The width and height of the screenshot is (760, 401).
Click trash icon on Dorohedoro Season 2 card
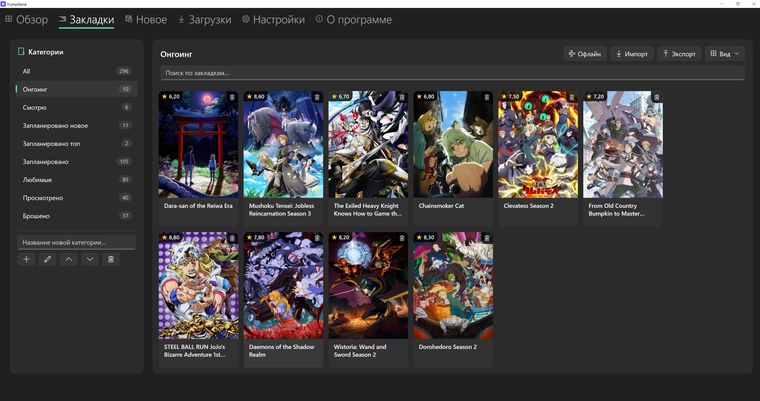coord(487,238)
